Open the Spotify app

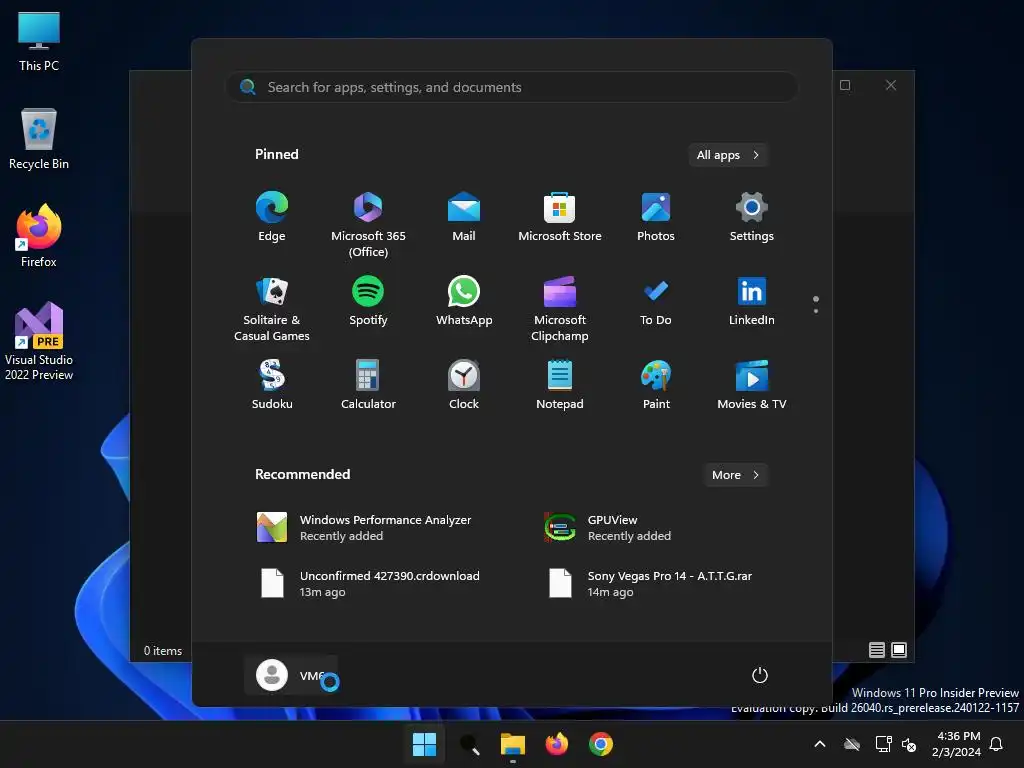[x=368, y=301]
